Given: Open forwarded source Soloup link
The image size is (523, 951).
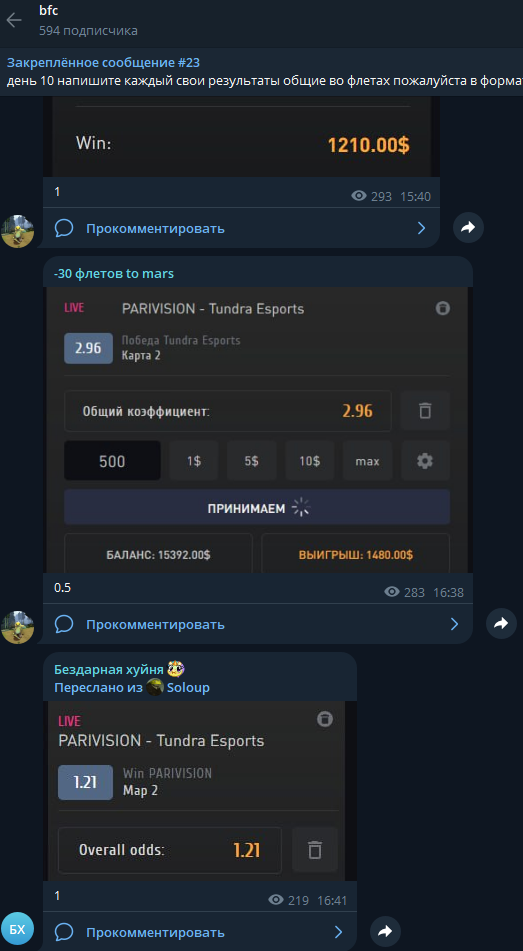Looking at the screenshot, I should [188, 687].
